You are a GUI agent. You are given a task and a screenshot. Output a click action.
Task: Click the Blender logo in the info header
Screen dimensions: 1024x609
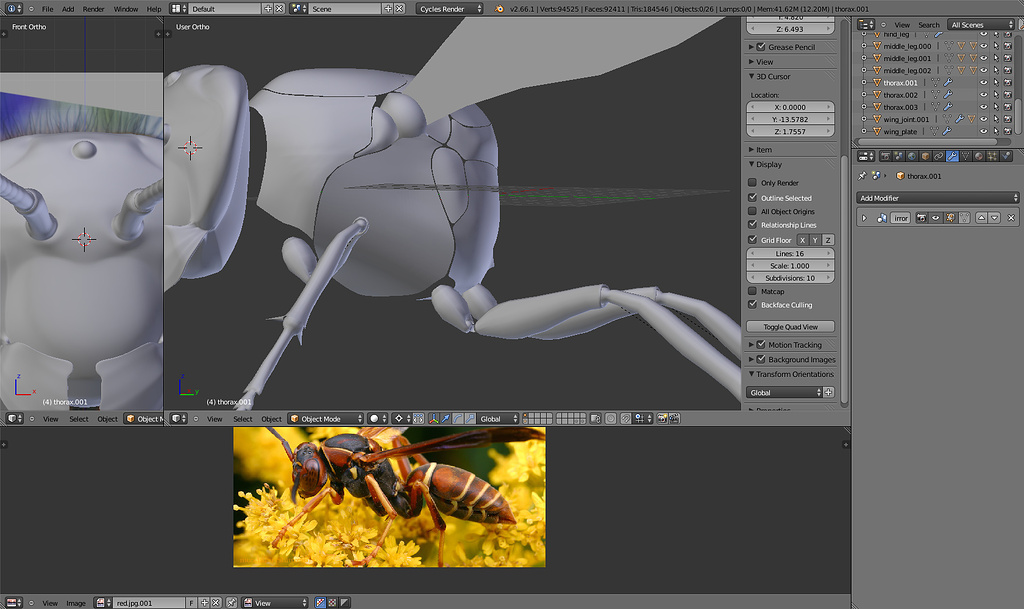pyautogui.click(x=500, y=8)
